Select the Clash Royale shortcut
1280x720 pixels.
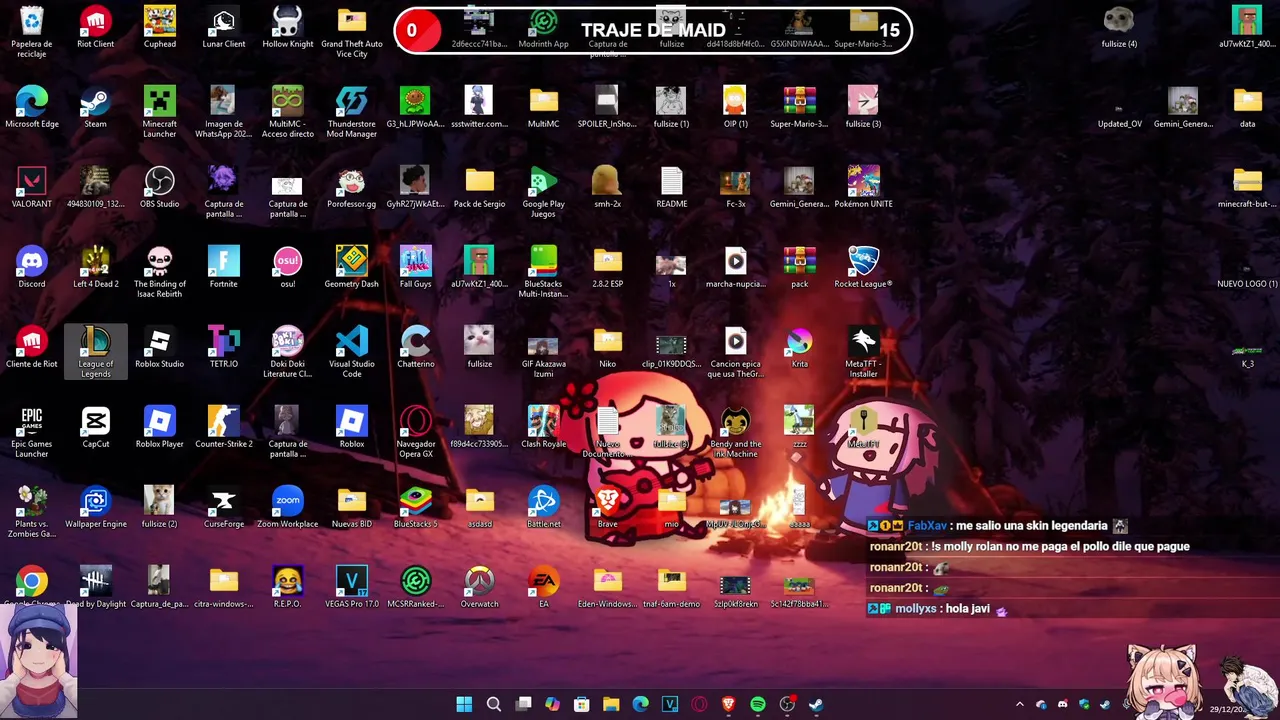pos(544,427)
